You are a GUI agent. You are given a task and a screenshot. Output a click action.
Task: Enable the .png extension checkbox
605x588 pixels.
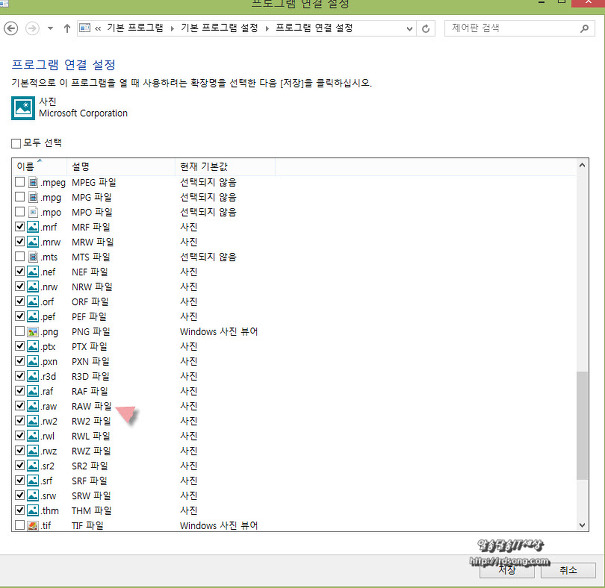20,331
